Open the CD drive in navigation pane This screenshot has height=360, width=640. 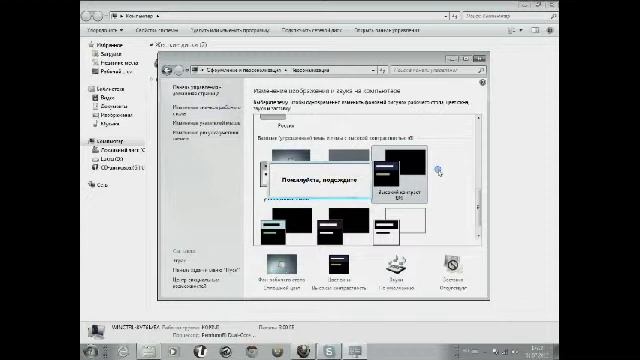pos(122,168)
